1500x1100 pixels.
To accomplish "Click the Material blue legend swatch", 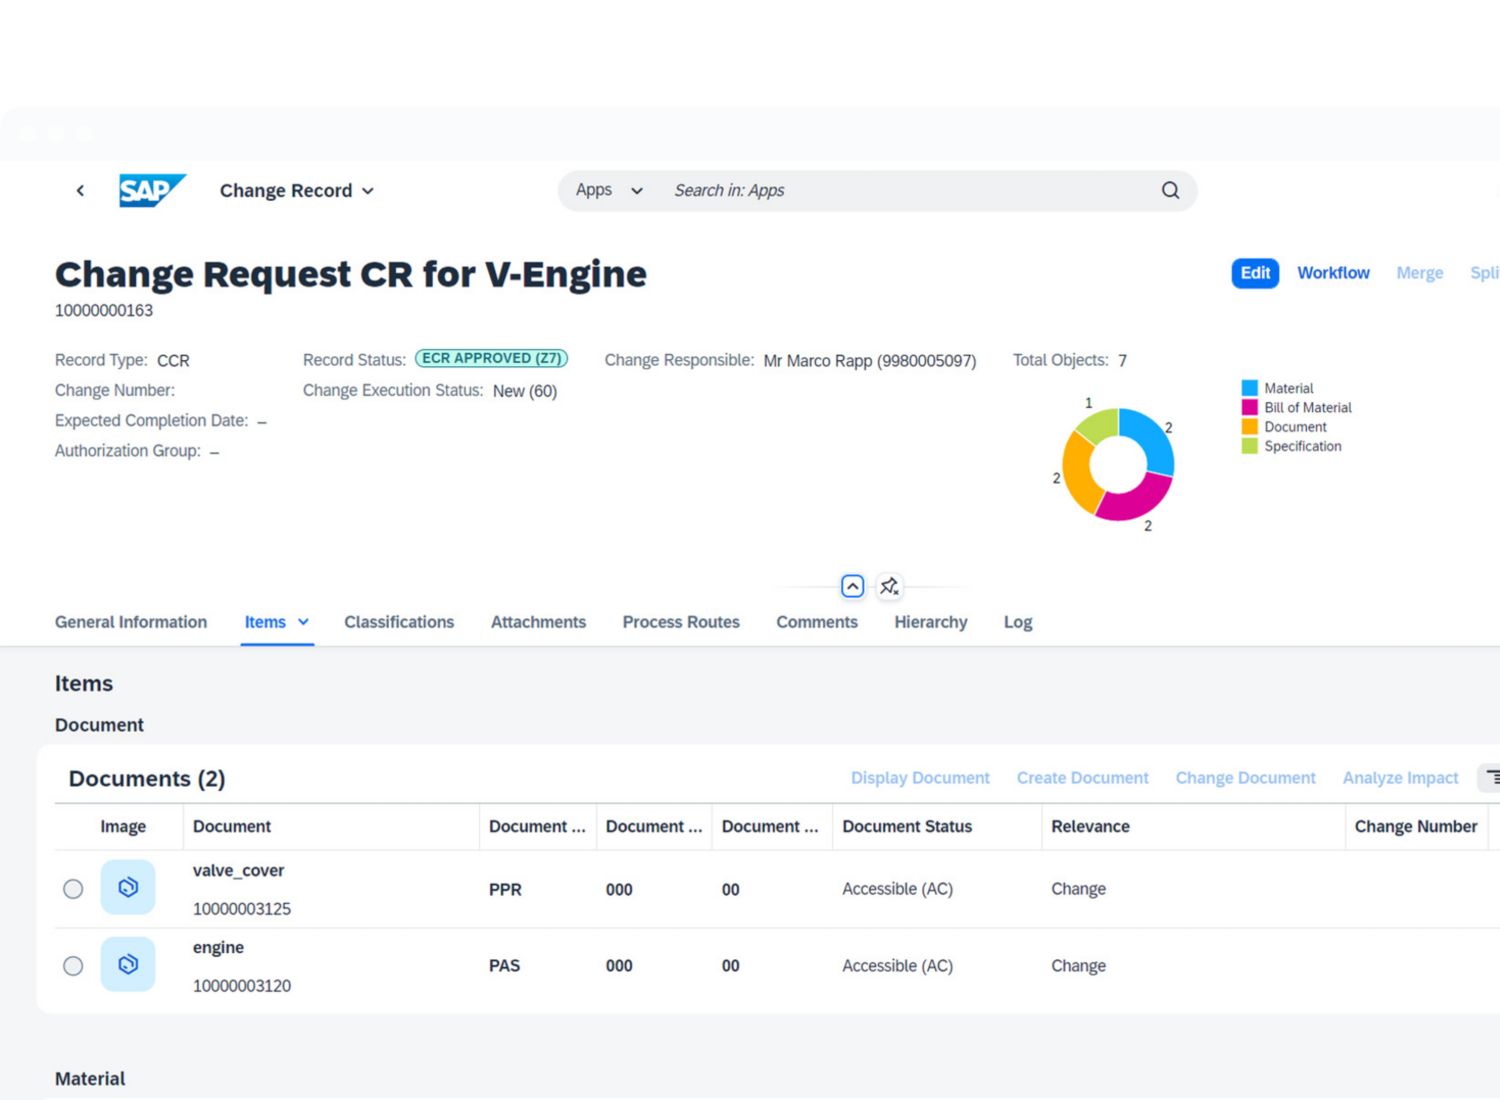I will pos(1249,388).
